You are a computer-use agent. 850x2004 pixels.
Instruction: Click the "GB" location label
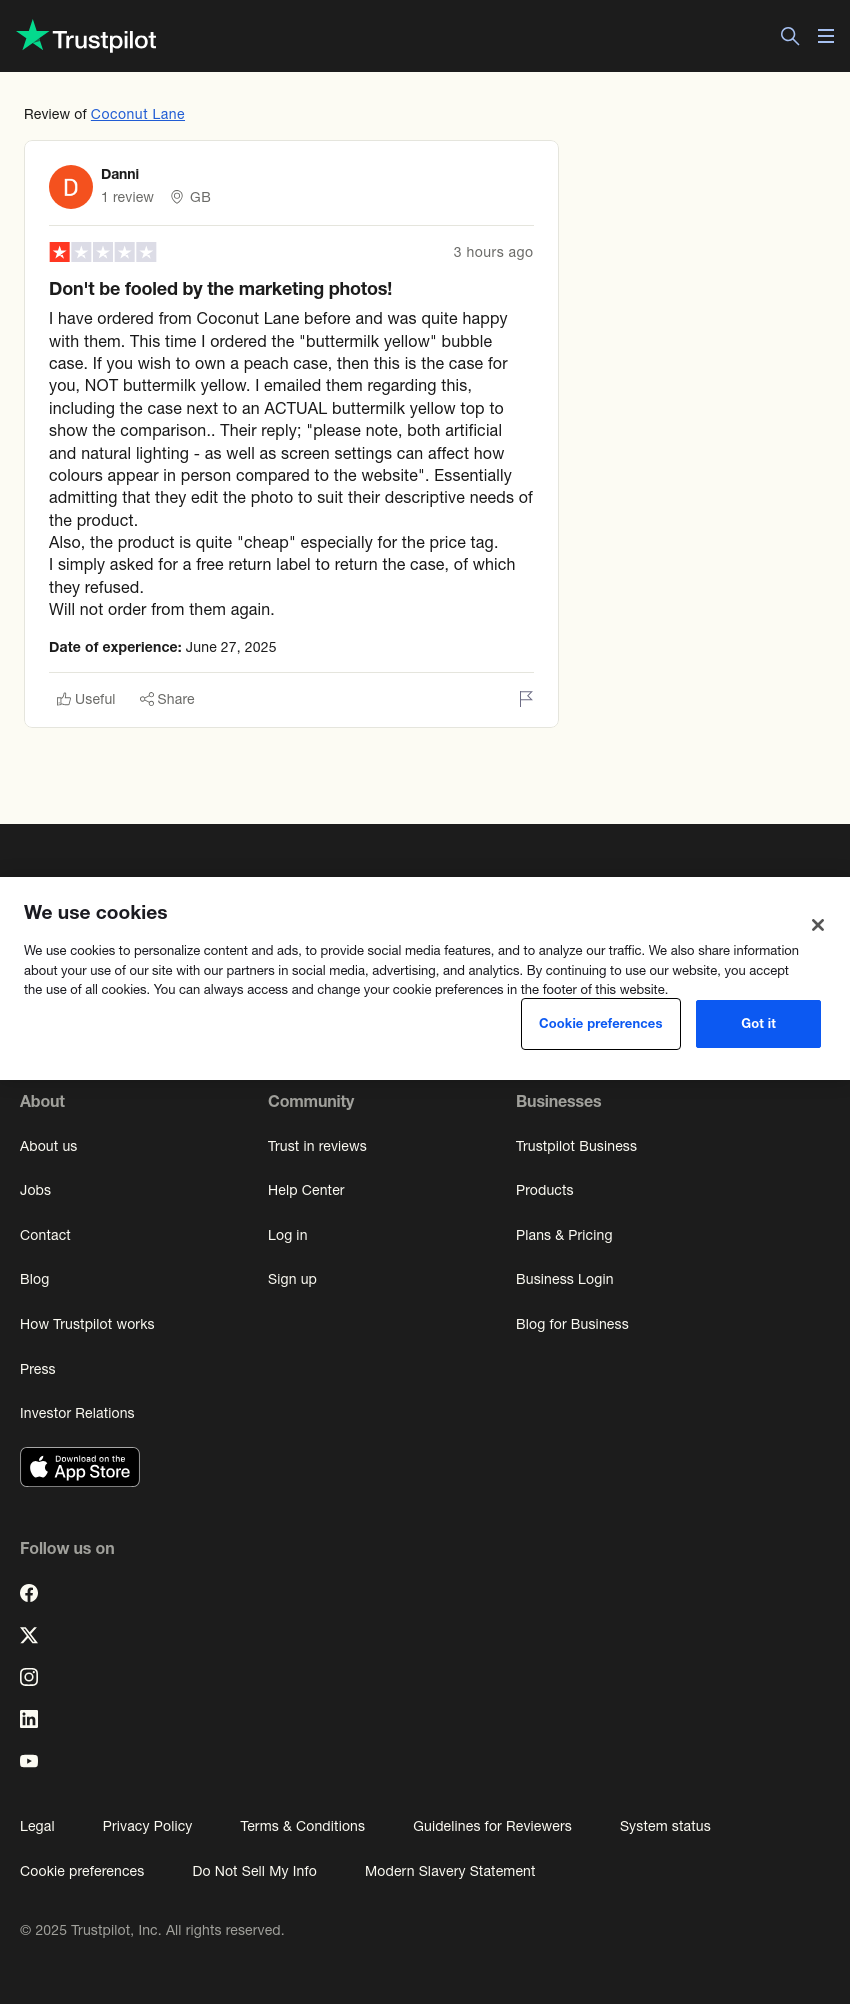coord(200,197)
